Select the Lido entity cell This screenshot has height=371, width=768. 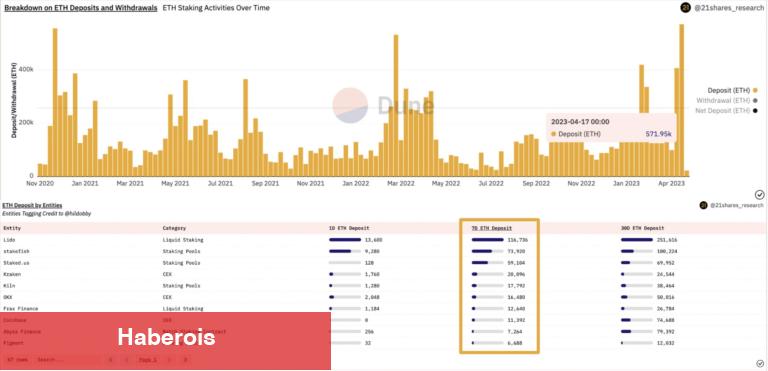9,240
